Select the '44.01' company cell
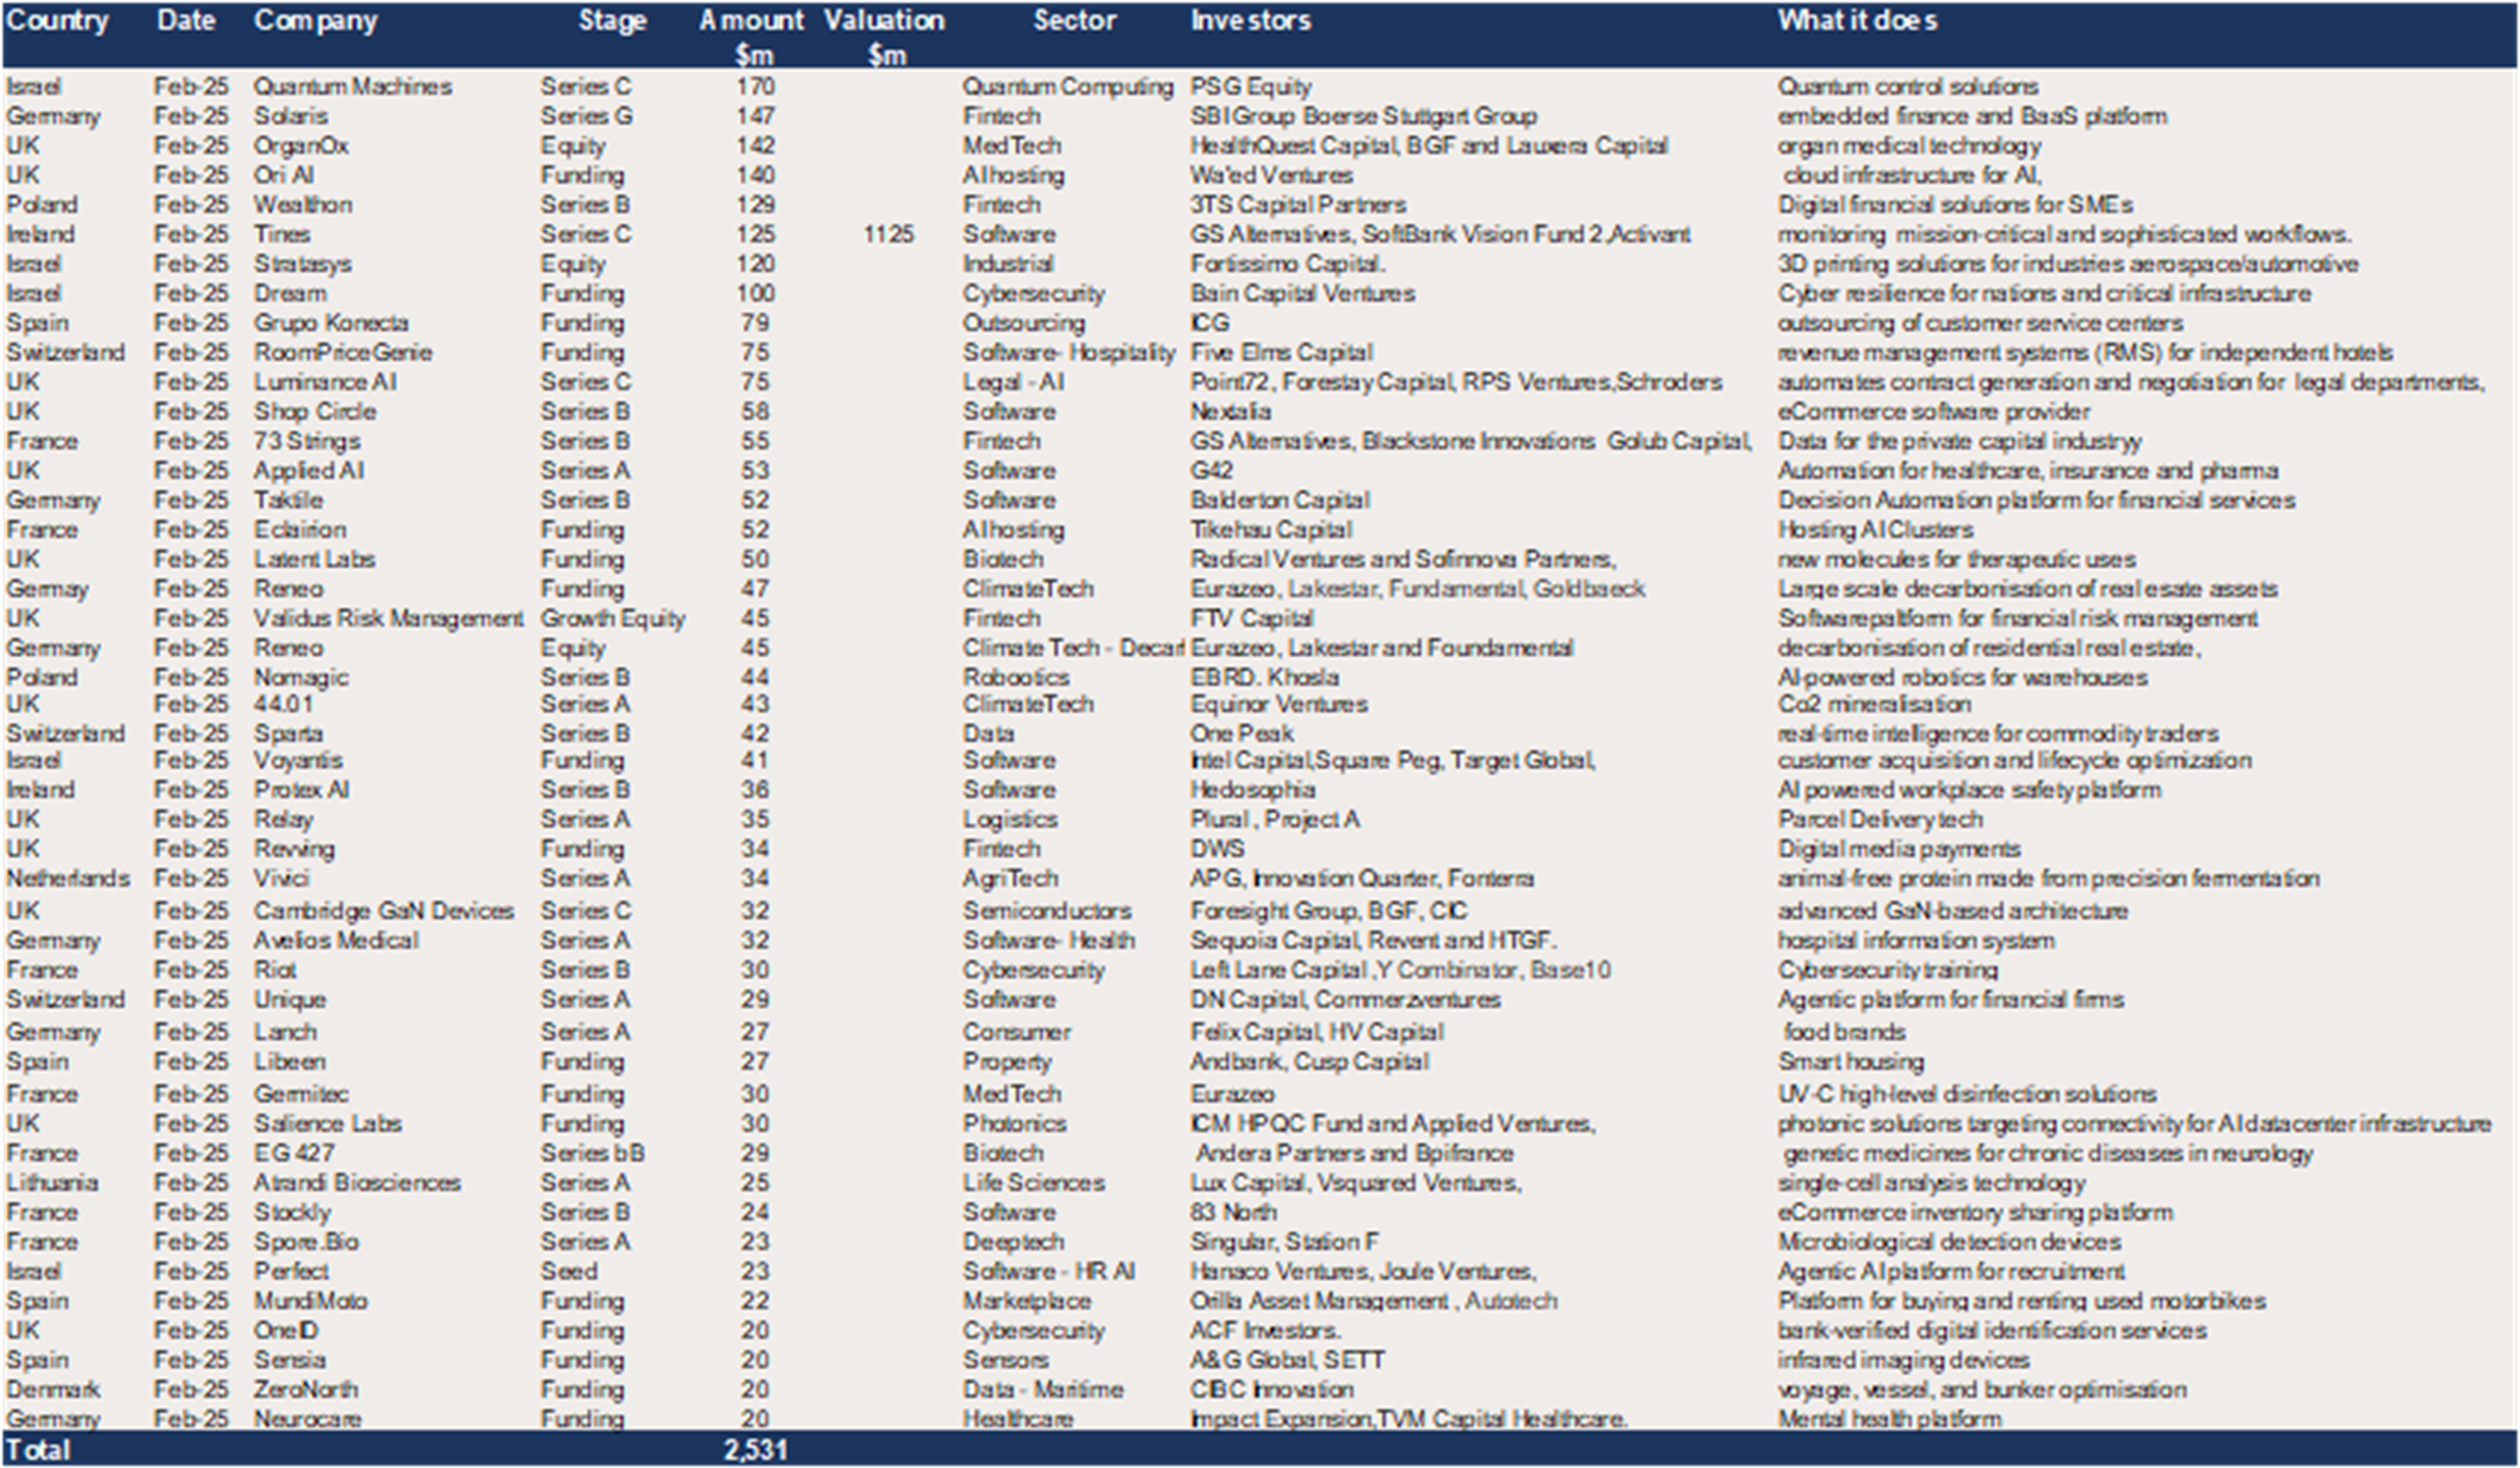 283,704
